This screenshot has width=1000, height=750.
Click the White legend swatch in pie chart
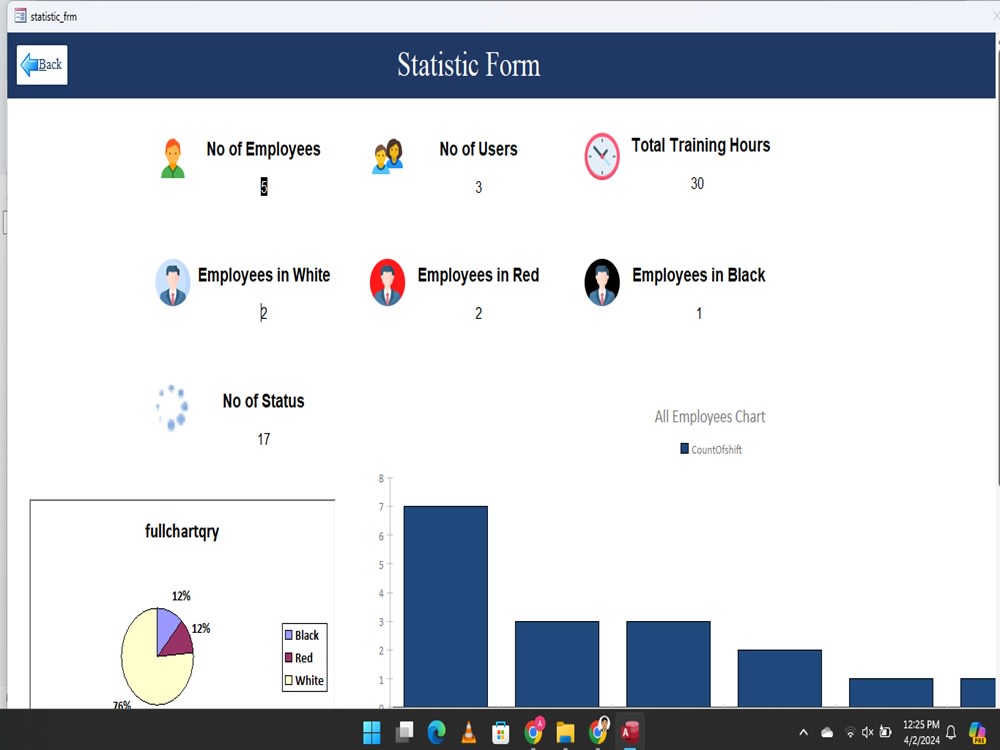(x=288, y=680)
